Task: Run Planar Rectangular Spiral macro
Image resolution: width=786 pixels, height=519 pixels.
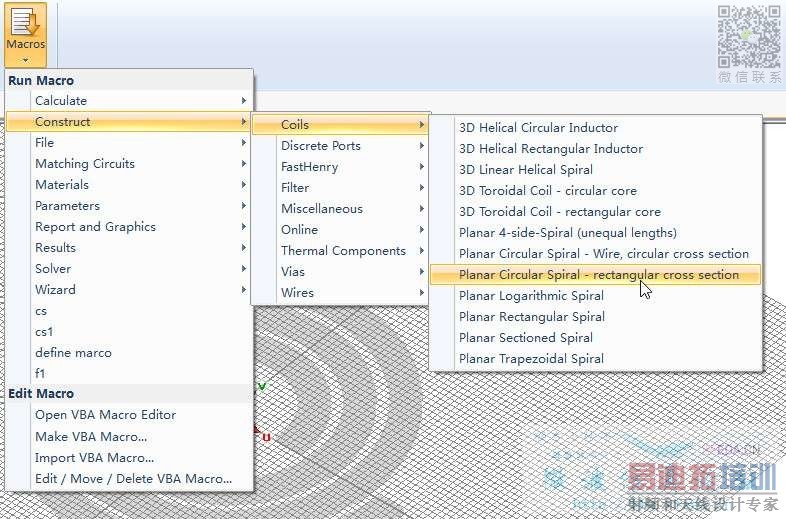Action: (596, 317)
